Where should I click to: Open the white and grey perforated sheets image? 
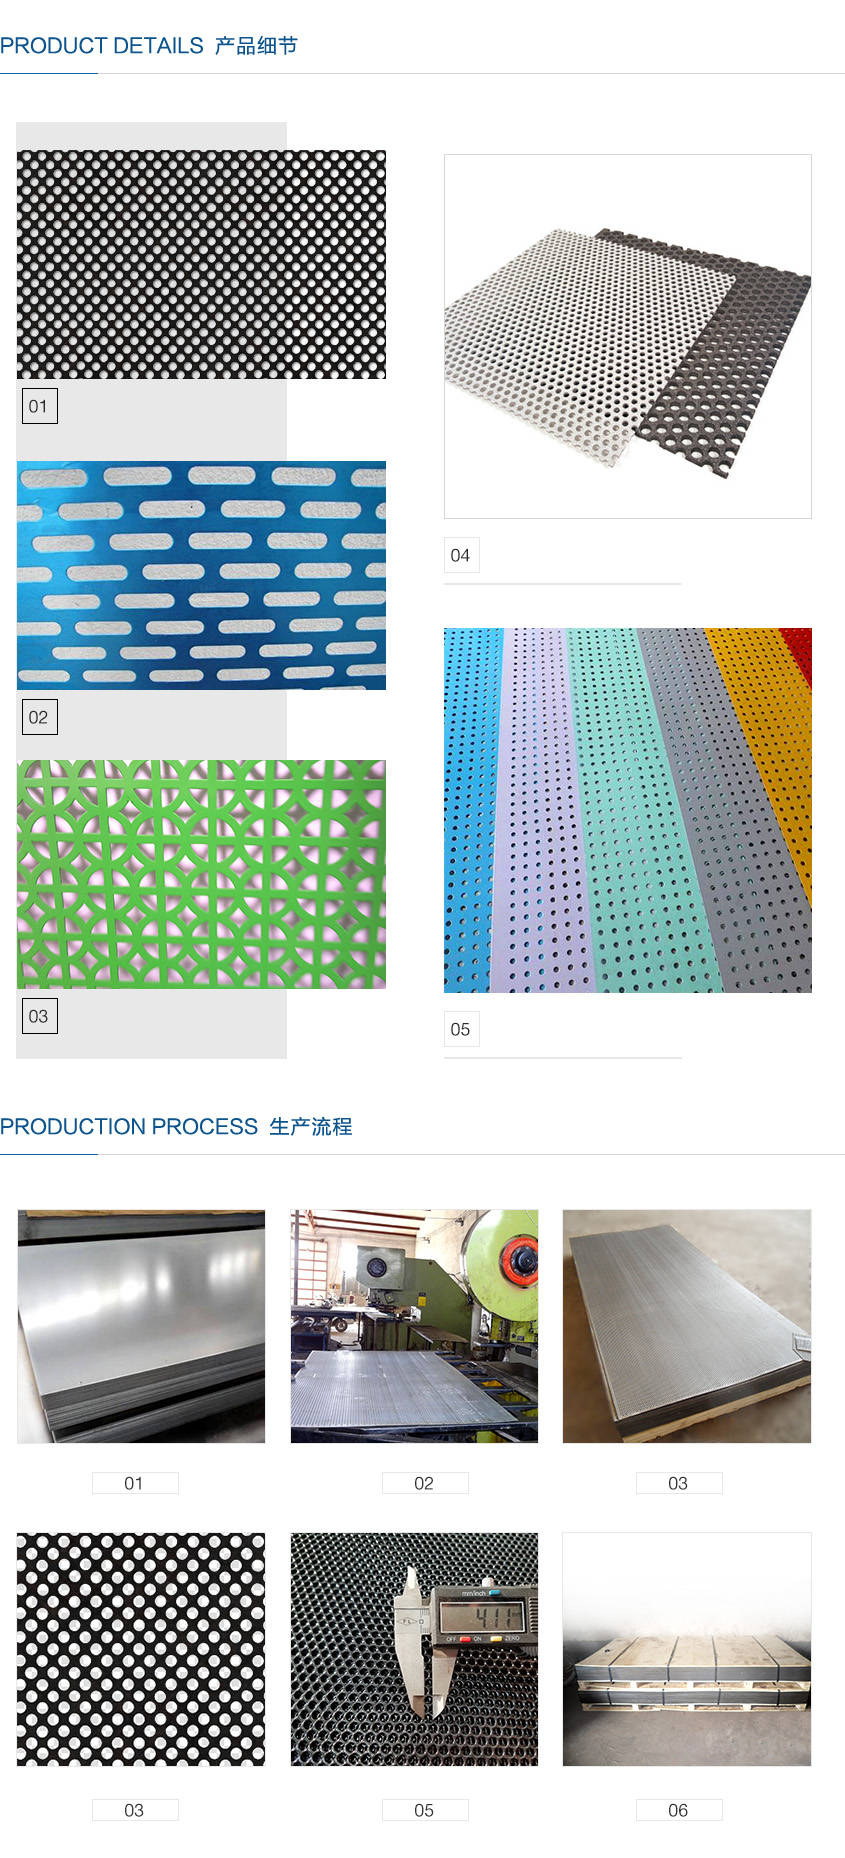[628, 336]
